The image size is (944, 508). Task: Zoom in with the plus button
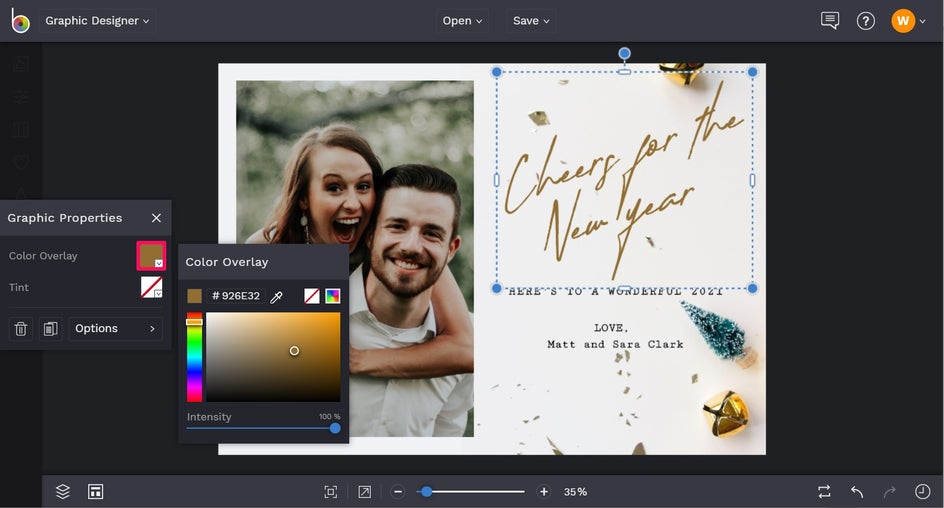click(x=544, y=492)
